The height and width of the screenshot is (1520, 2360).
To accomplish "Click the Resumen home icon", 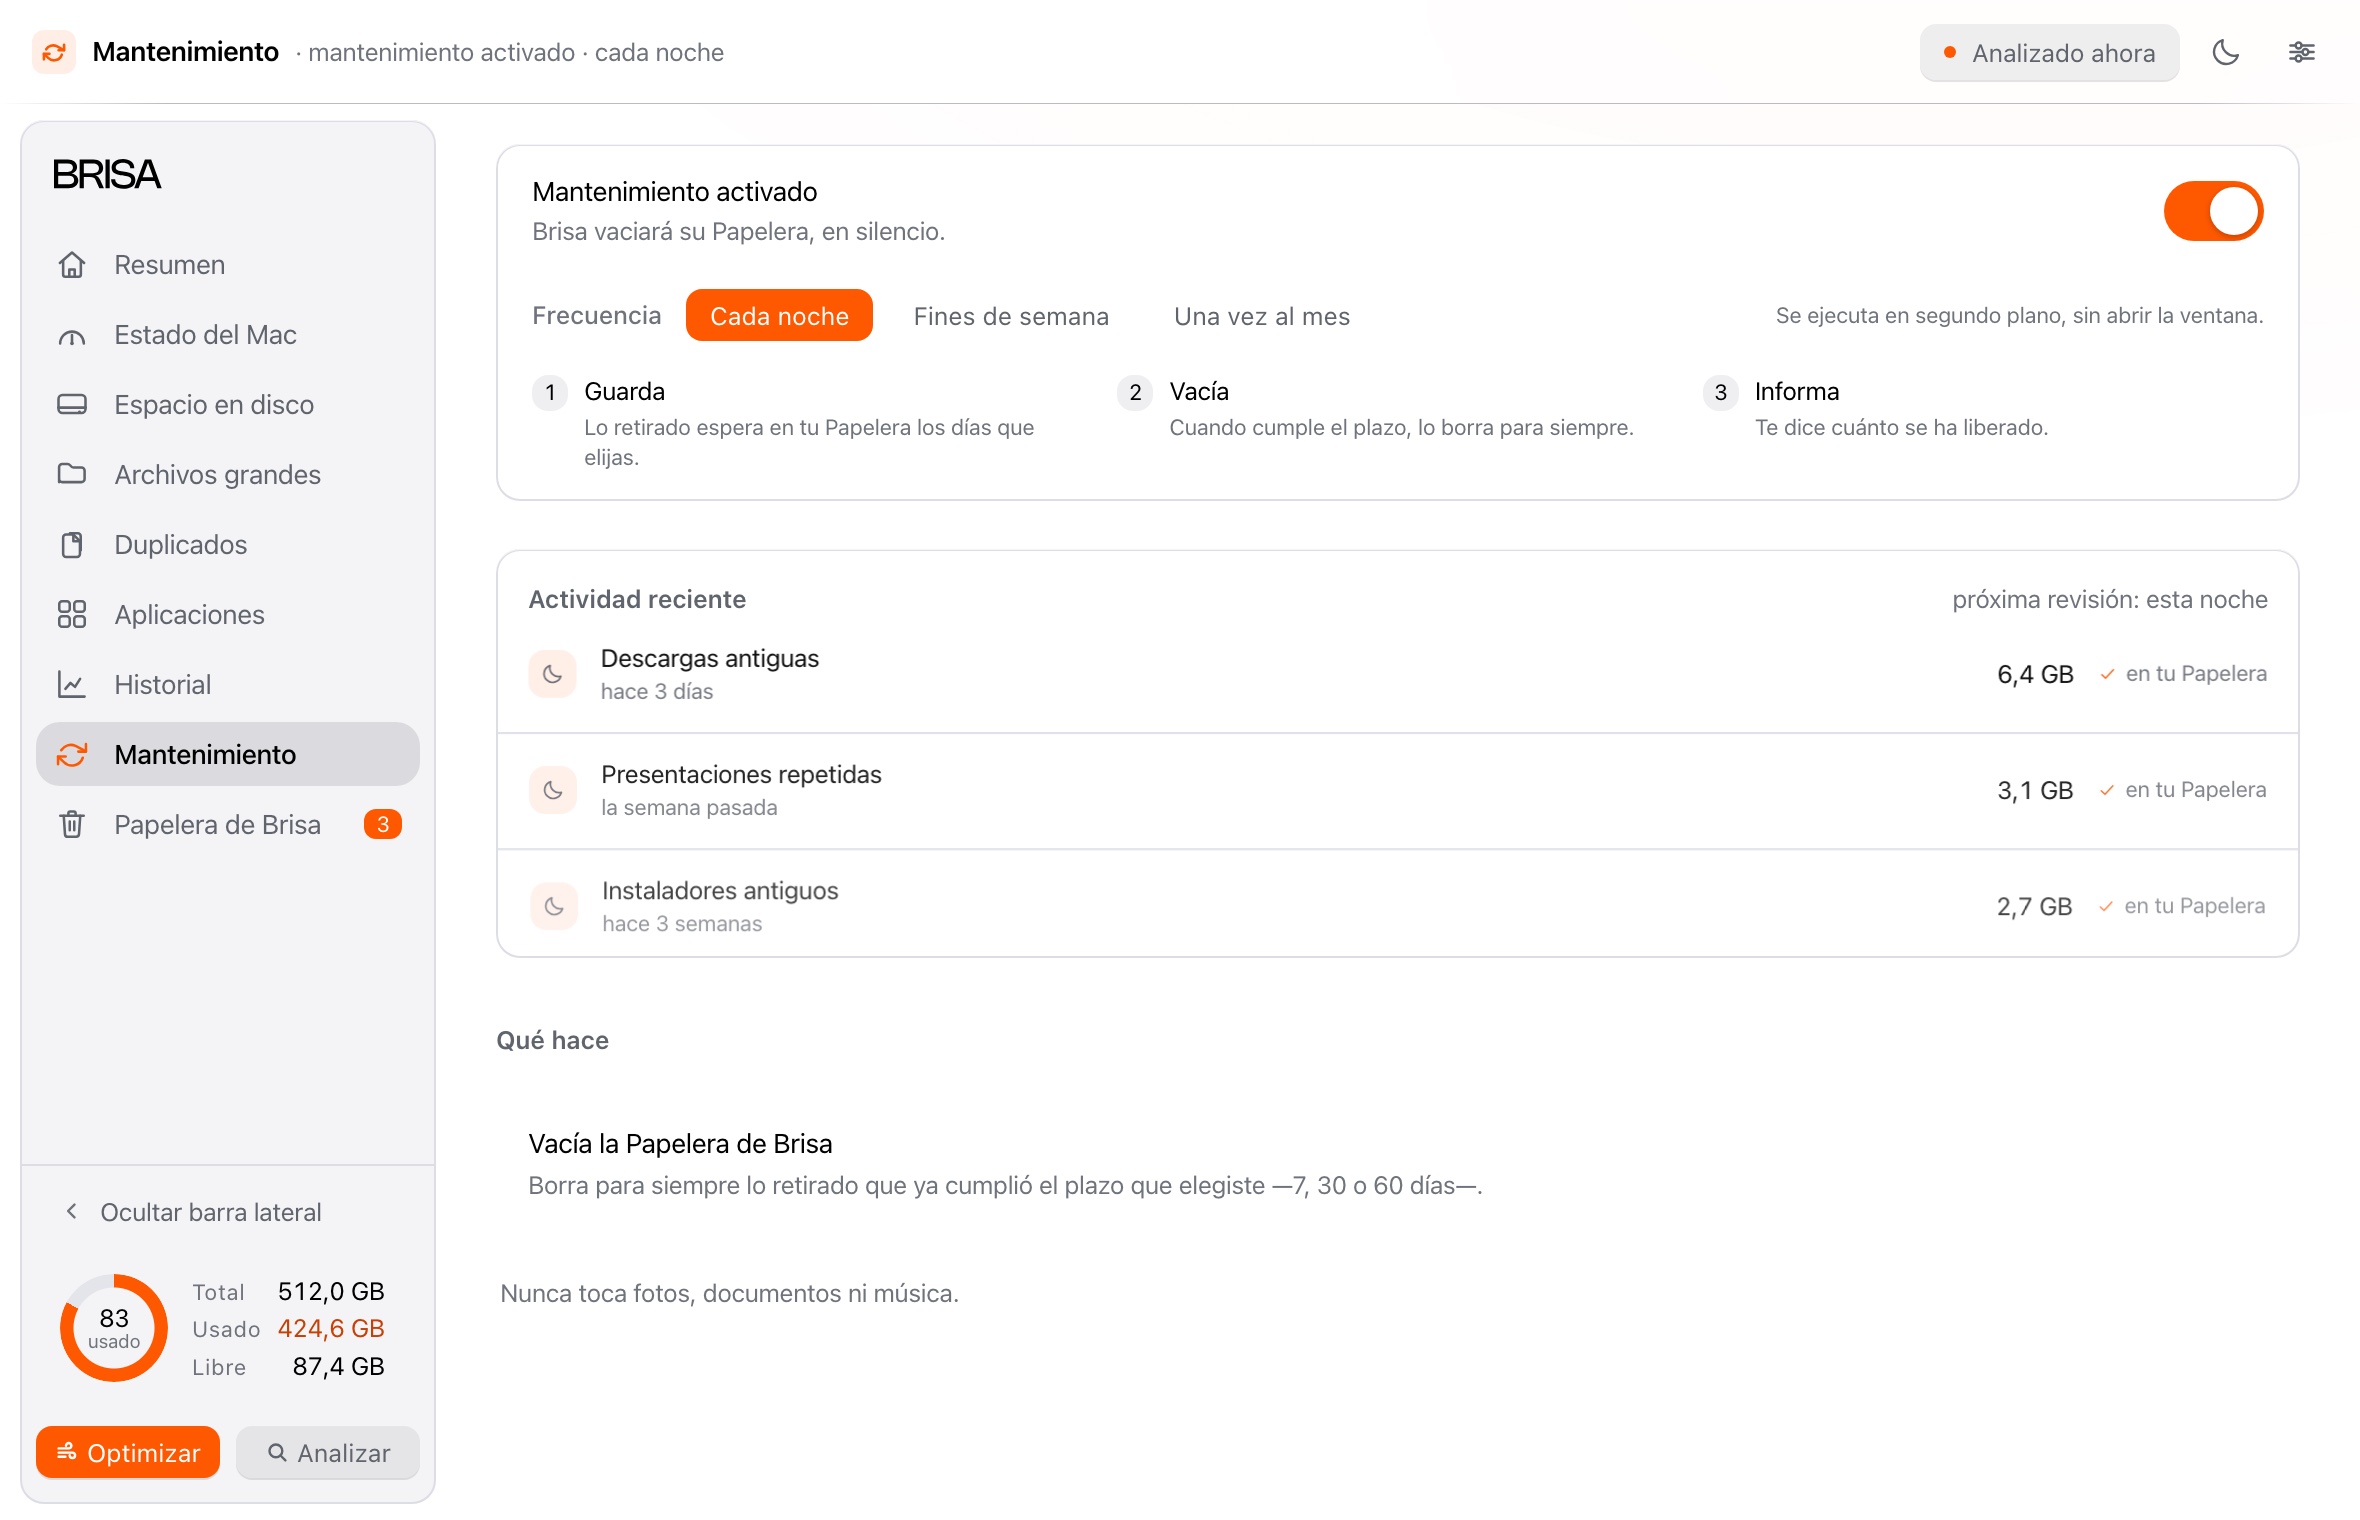I will (x=72, y=265).
